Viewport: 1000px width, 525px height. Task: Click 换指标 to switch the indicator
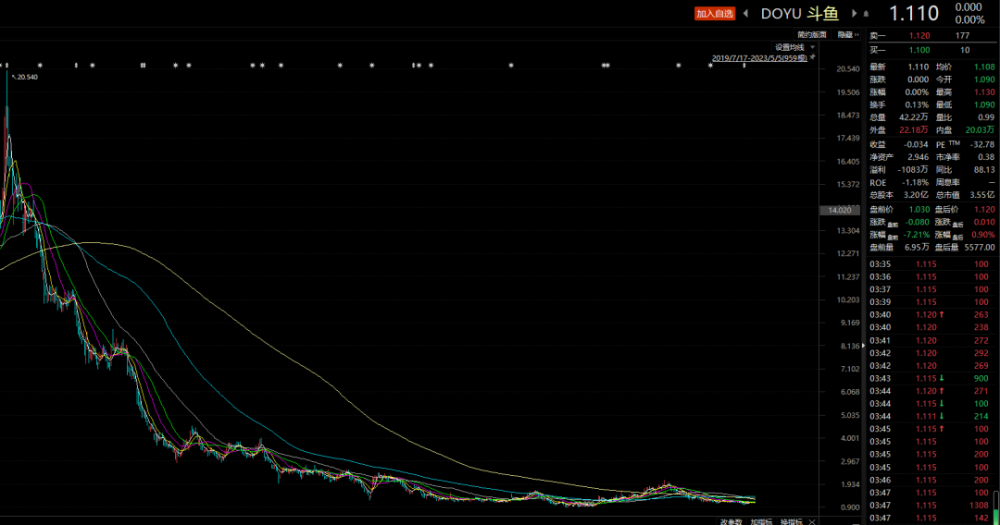coord(791,522)
